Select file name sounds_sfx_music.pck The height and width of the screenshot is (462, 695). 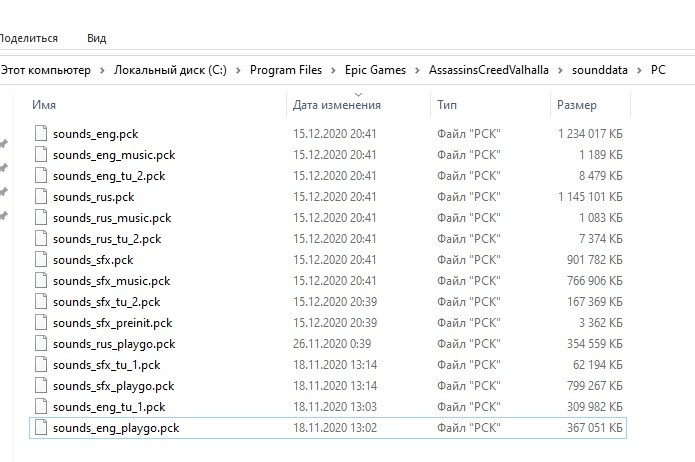112,281
